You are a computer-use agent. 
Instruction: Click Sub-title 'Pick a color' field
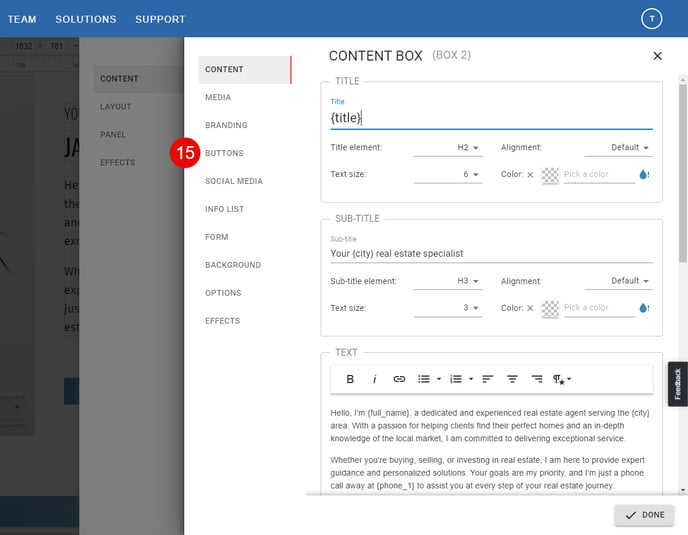click(599, 308)
